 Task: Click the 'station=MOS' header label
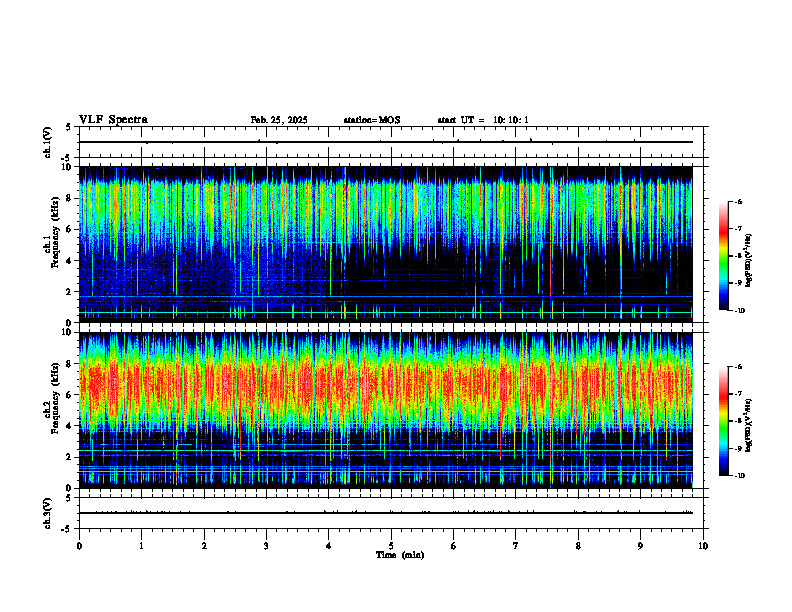coord(372,120)
